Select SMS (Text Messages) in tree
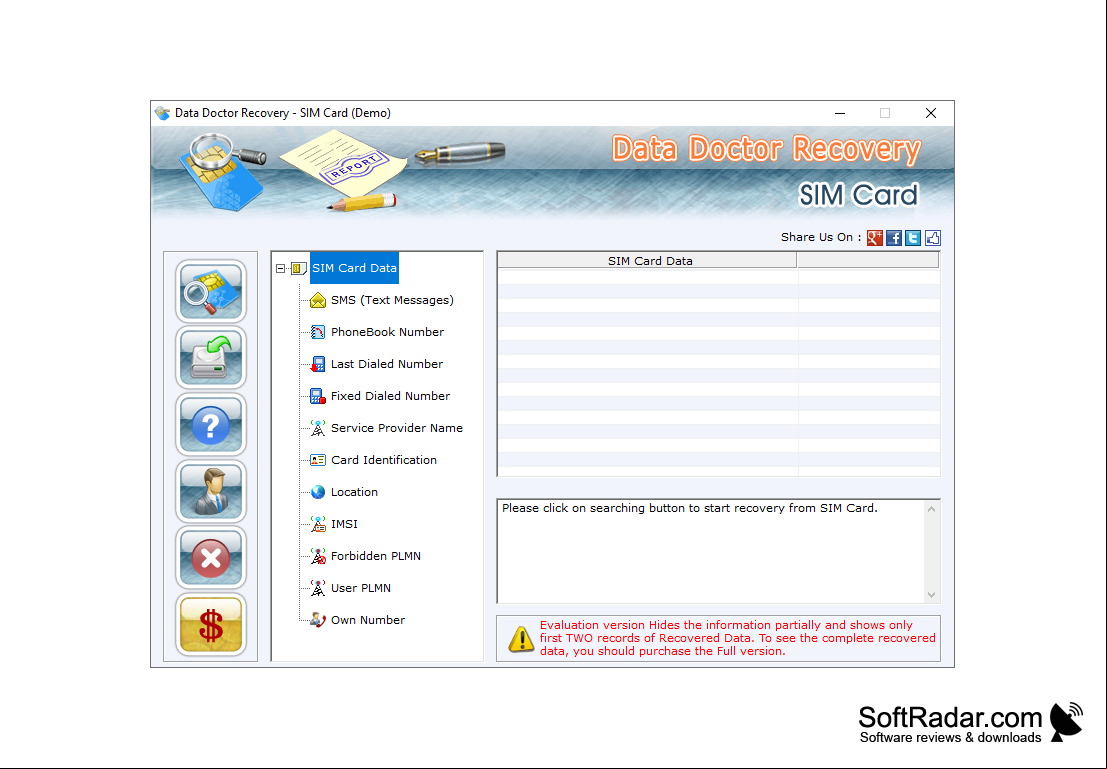Image resolution: width=1107 pixels, height=769 pixels. pyautogui.click(x=392, y=300)
